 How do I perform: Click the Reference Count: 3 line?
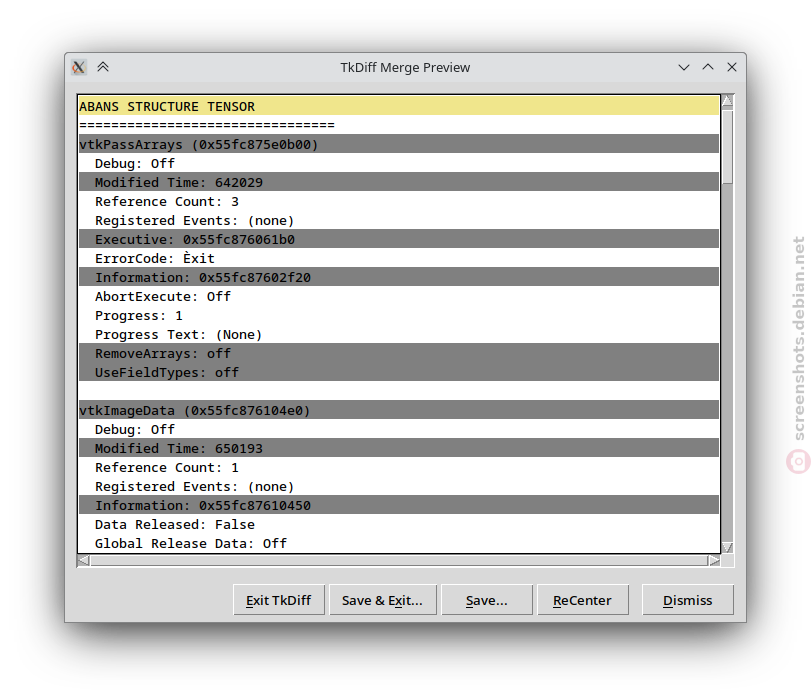(x=399, y=201)
